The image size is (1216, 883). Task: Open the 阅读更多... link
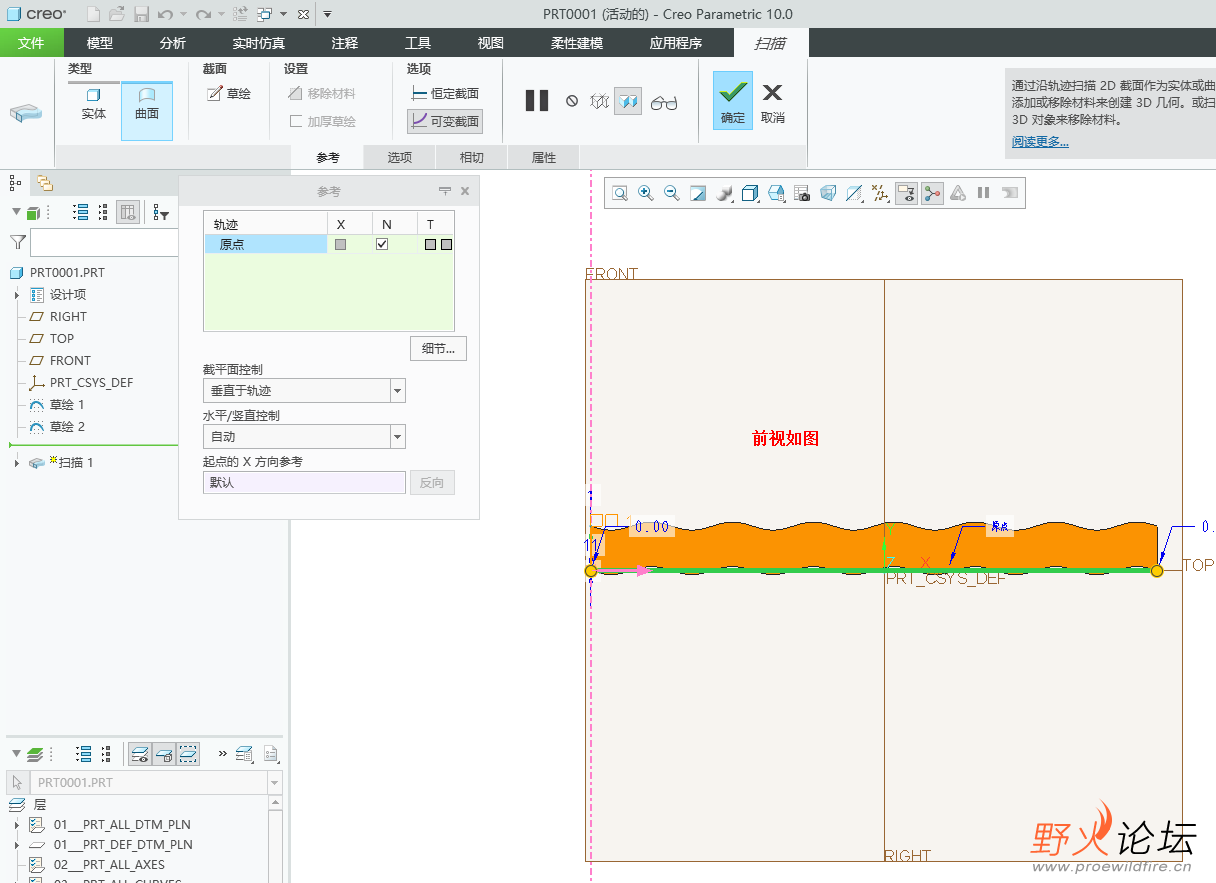(x=1040, y=142)
